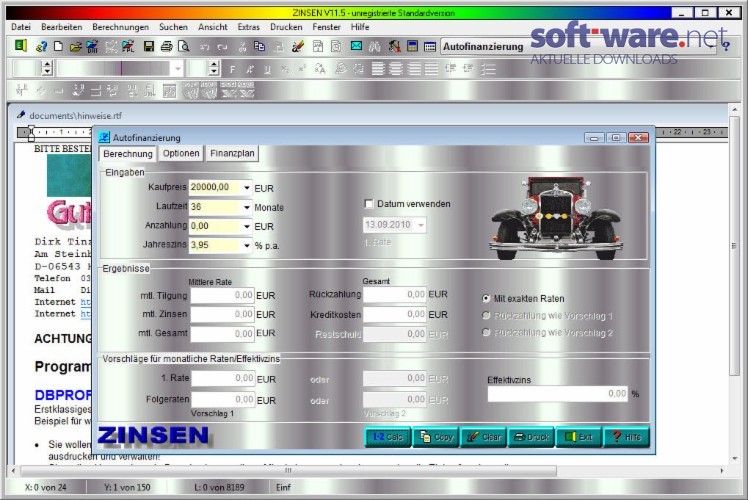This screenshot has height=500, width=748.
Task: Toggle the bullet list icon
Action: (488, 70)
